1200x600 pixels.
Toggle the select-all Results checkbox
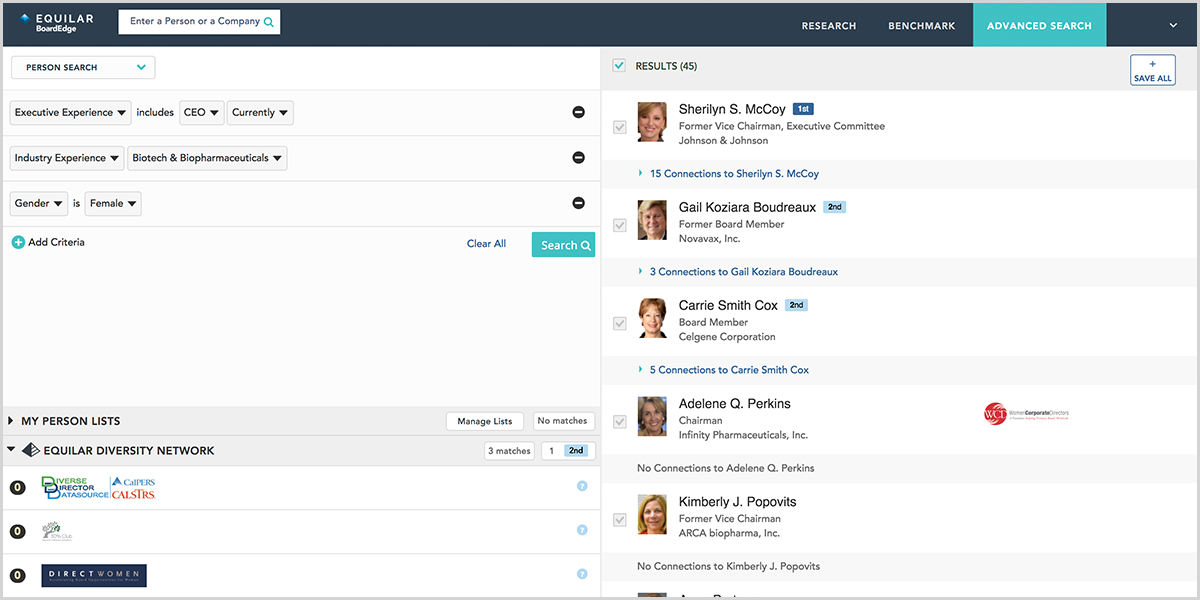click(x=619, y=66)
